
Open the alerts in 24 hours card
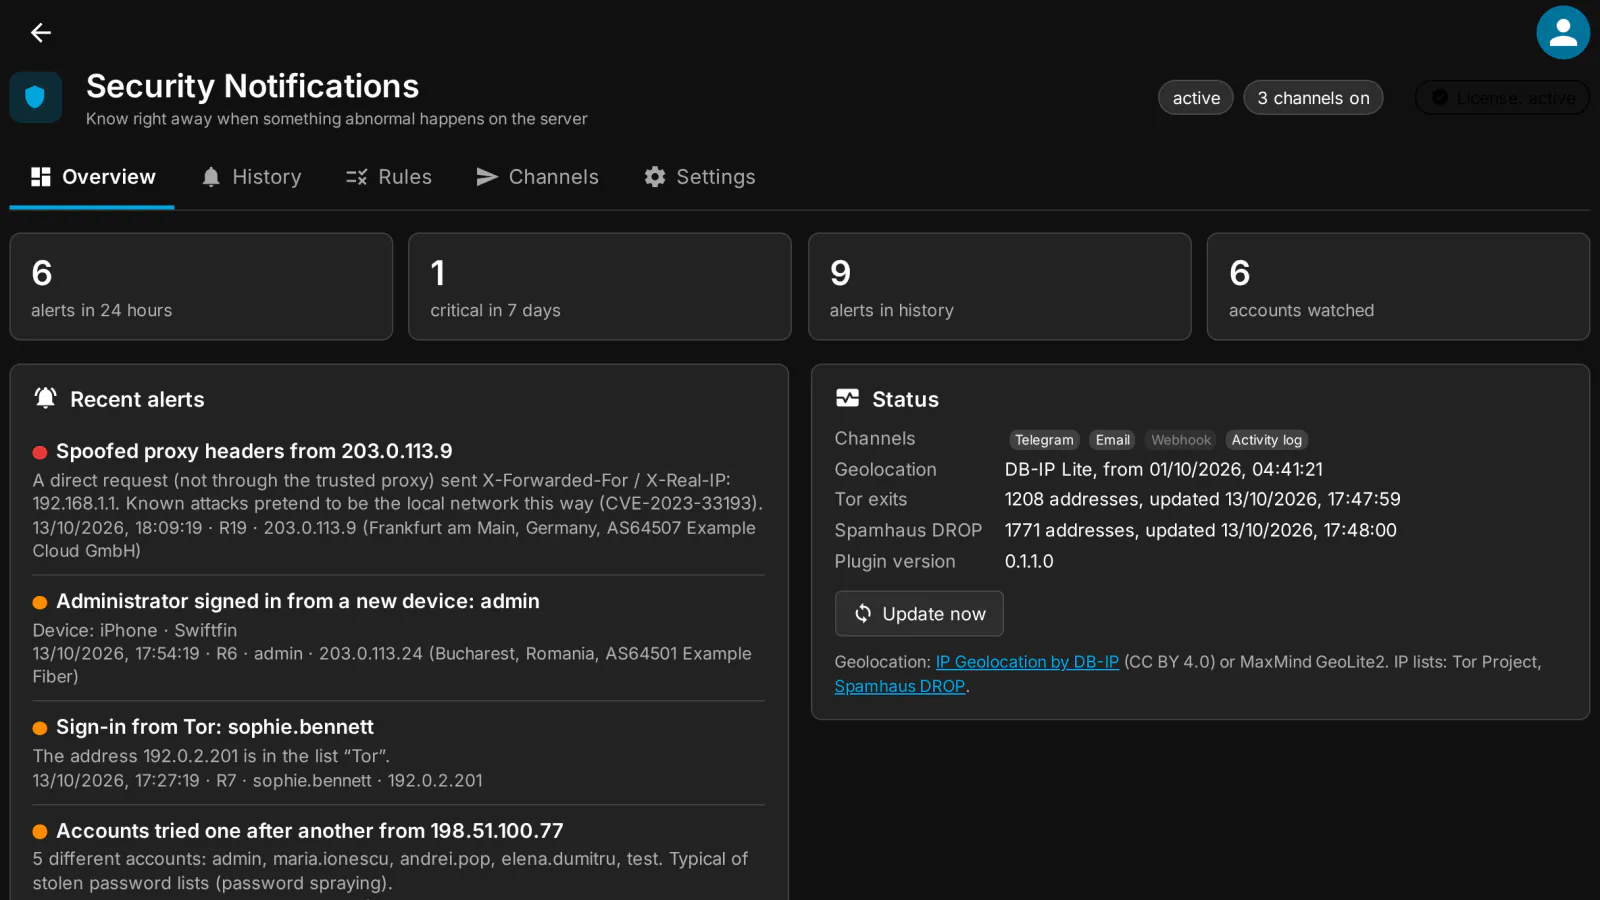tap(201, 287)
